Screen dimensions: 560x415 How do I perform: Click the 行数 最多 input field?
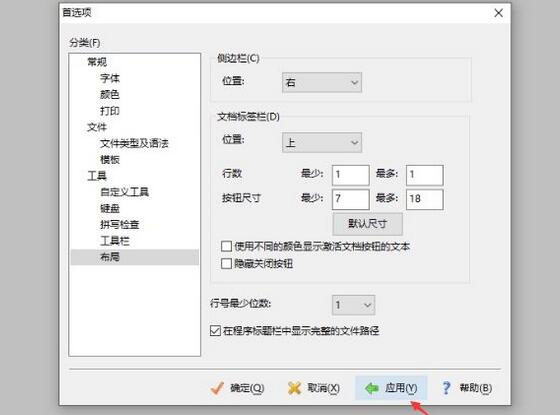pyautogui.click(x=425, y=175)
